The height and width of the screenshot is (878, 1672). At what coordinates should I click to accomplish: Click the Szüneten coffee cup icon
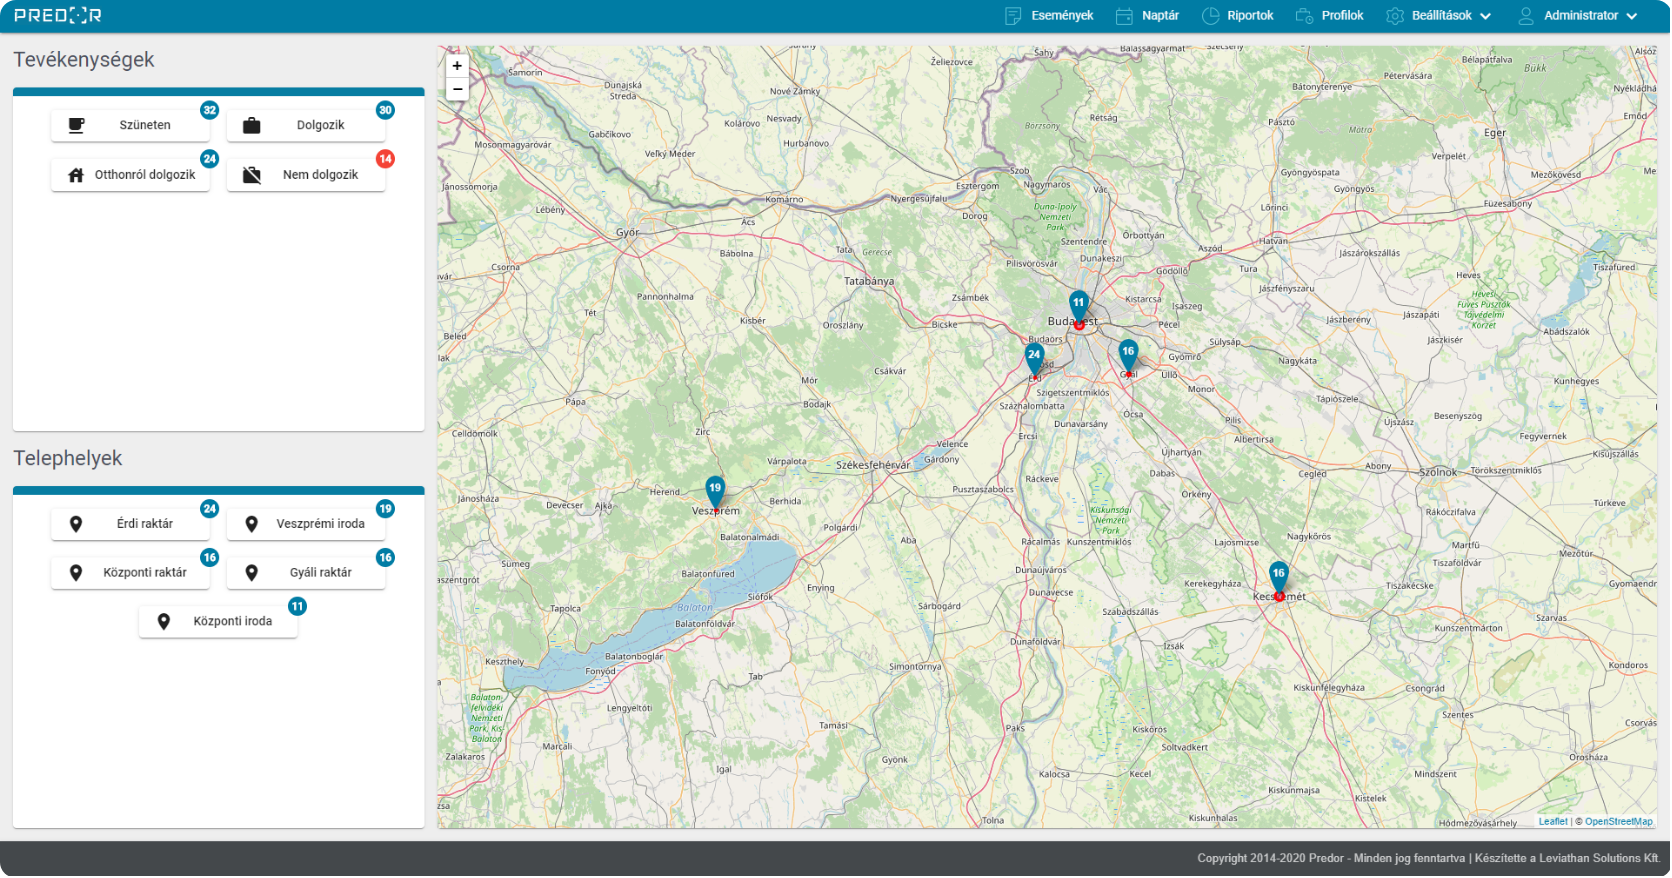[x=76, y=126]
